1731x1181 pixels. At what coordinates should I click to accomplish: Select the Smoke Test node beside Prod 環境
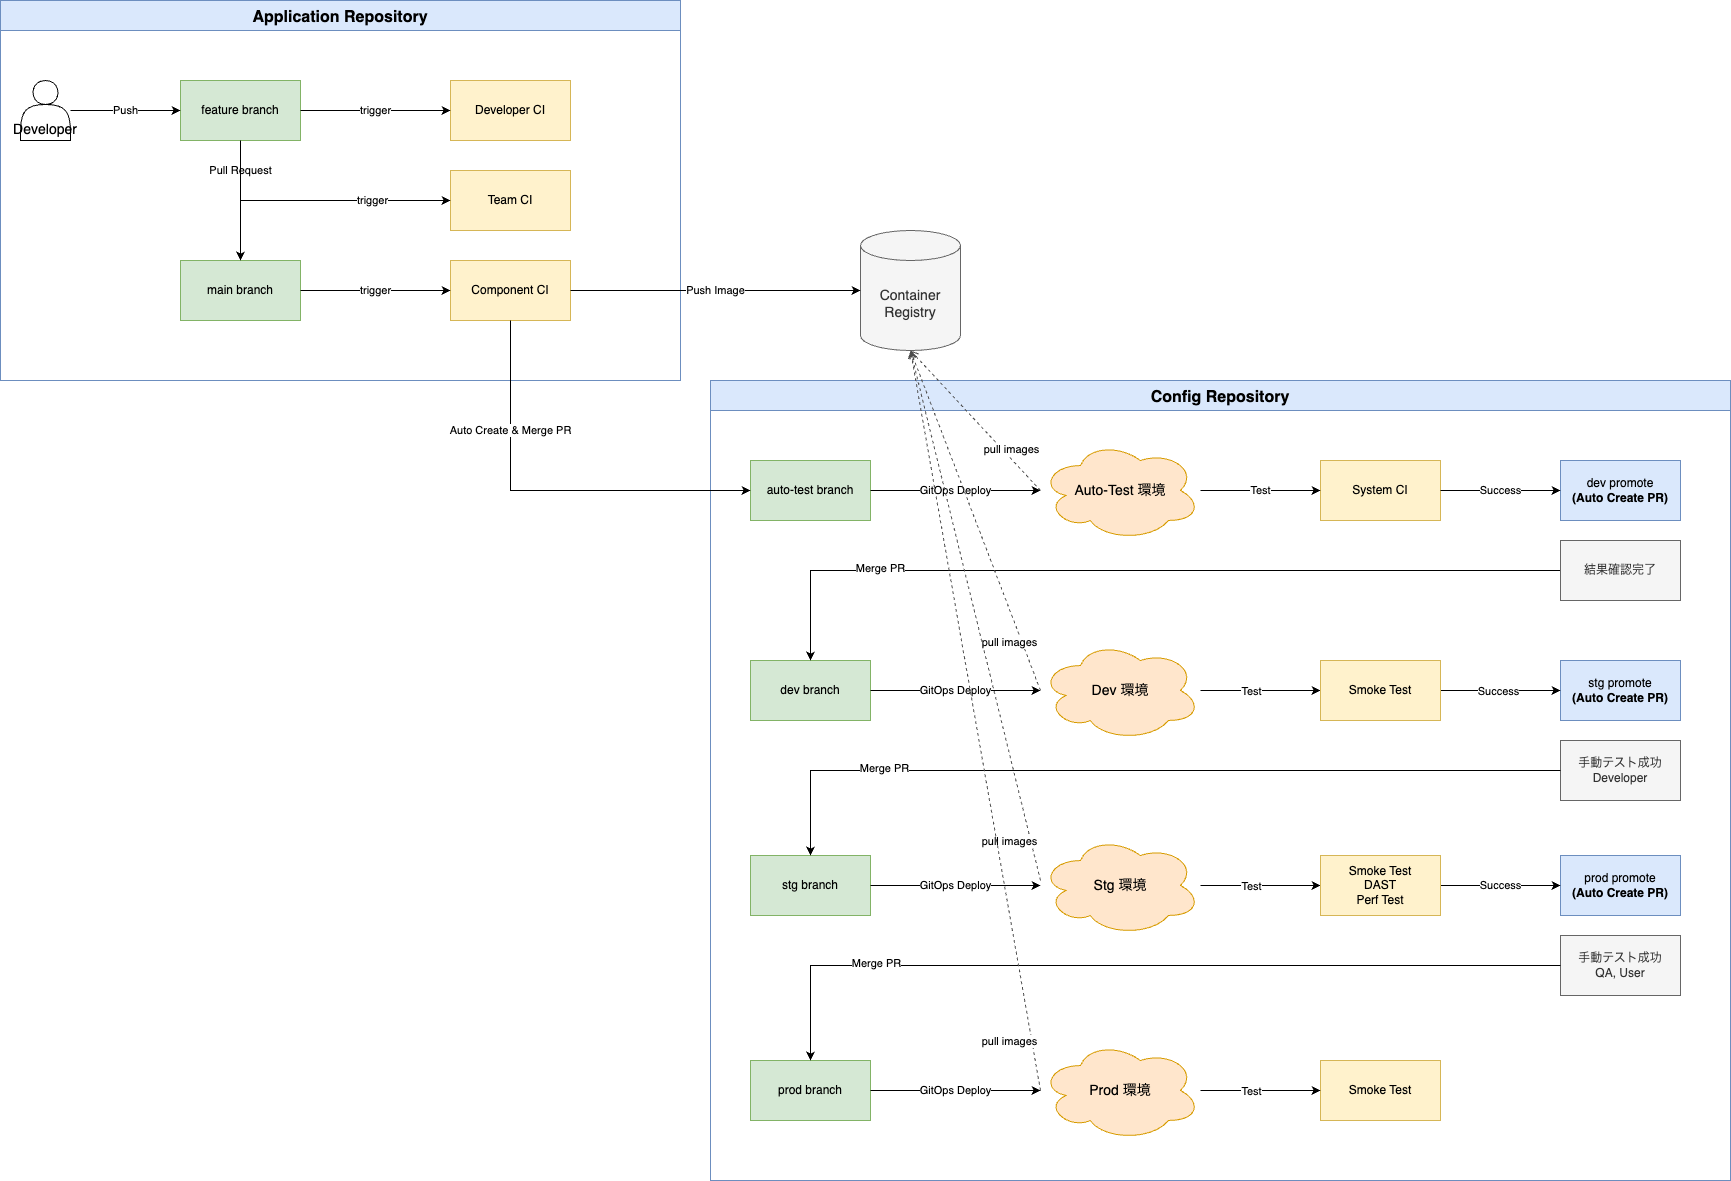[x=1380, y=1090]
